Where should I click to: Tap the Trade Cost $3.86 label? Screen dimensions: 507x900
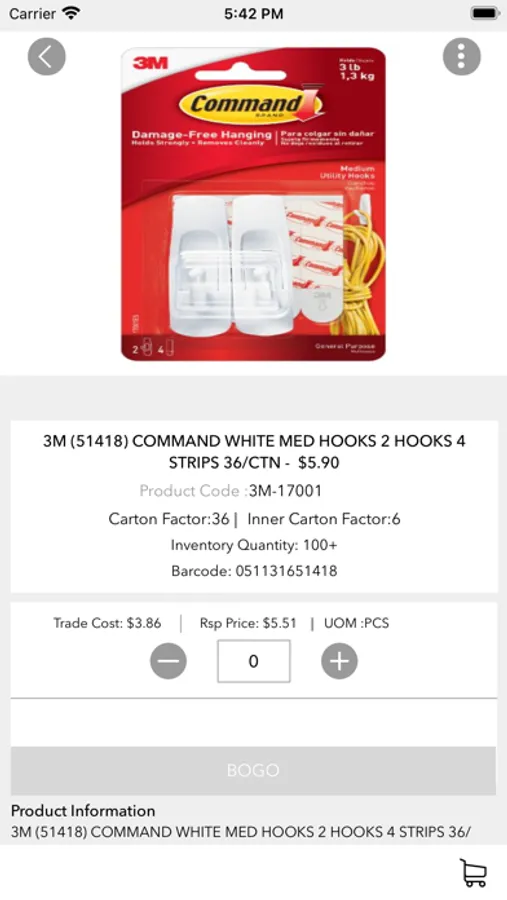point(107,623)
